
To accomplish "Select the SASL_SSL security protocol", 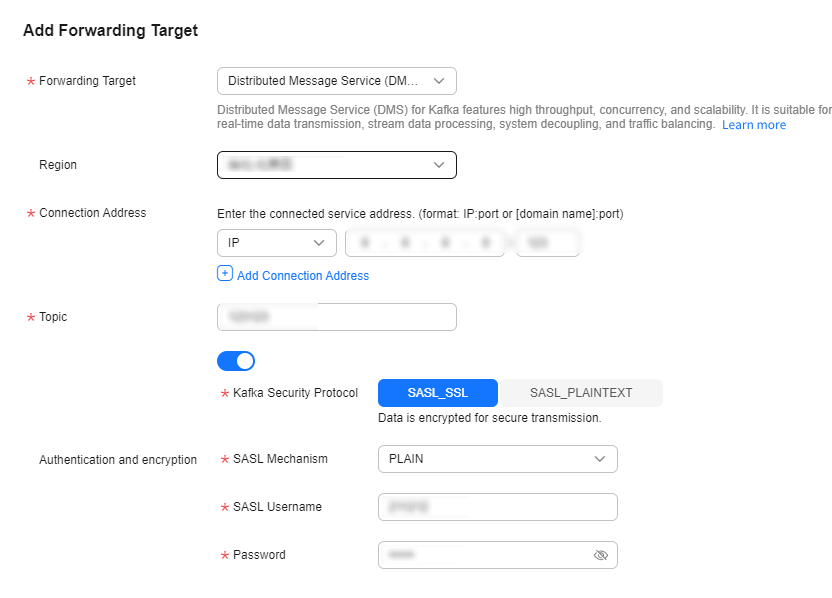I will [438, 393].
